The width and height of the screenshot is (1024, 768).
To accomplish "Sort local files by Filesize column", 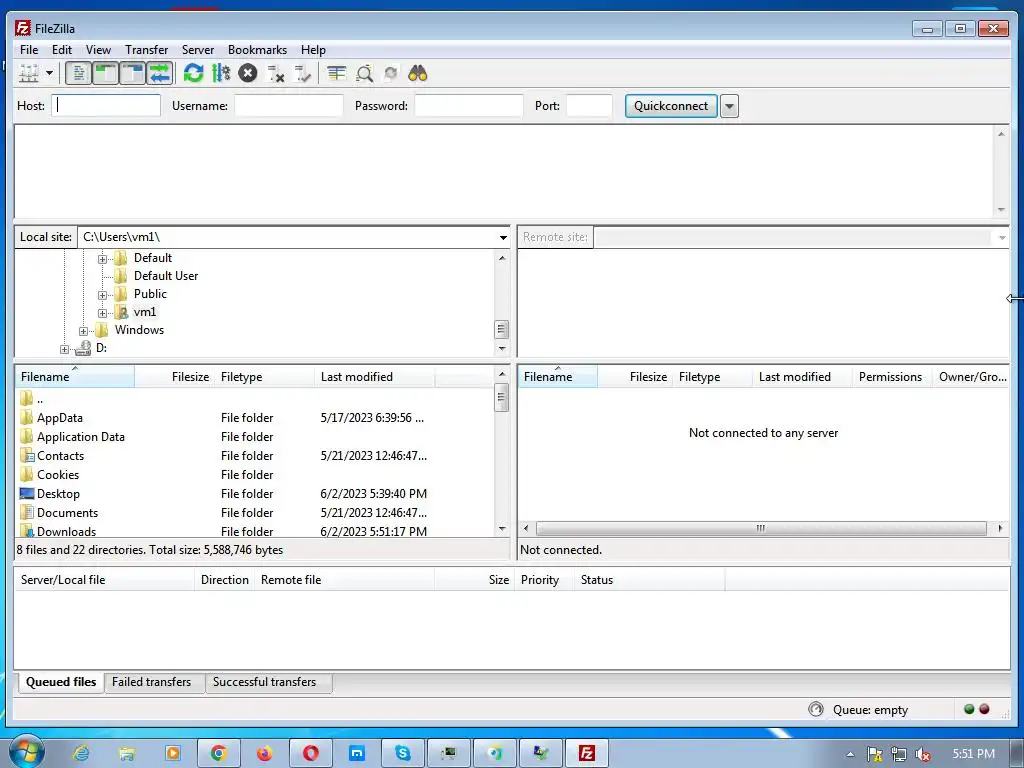I will [174, 377].
